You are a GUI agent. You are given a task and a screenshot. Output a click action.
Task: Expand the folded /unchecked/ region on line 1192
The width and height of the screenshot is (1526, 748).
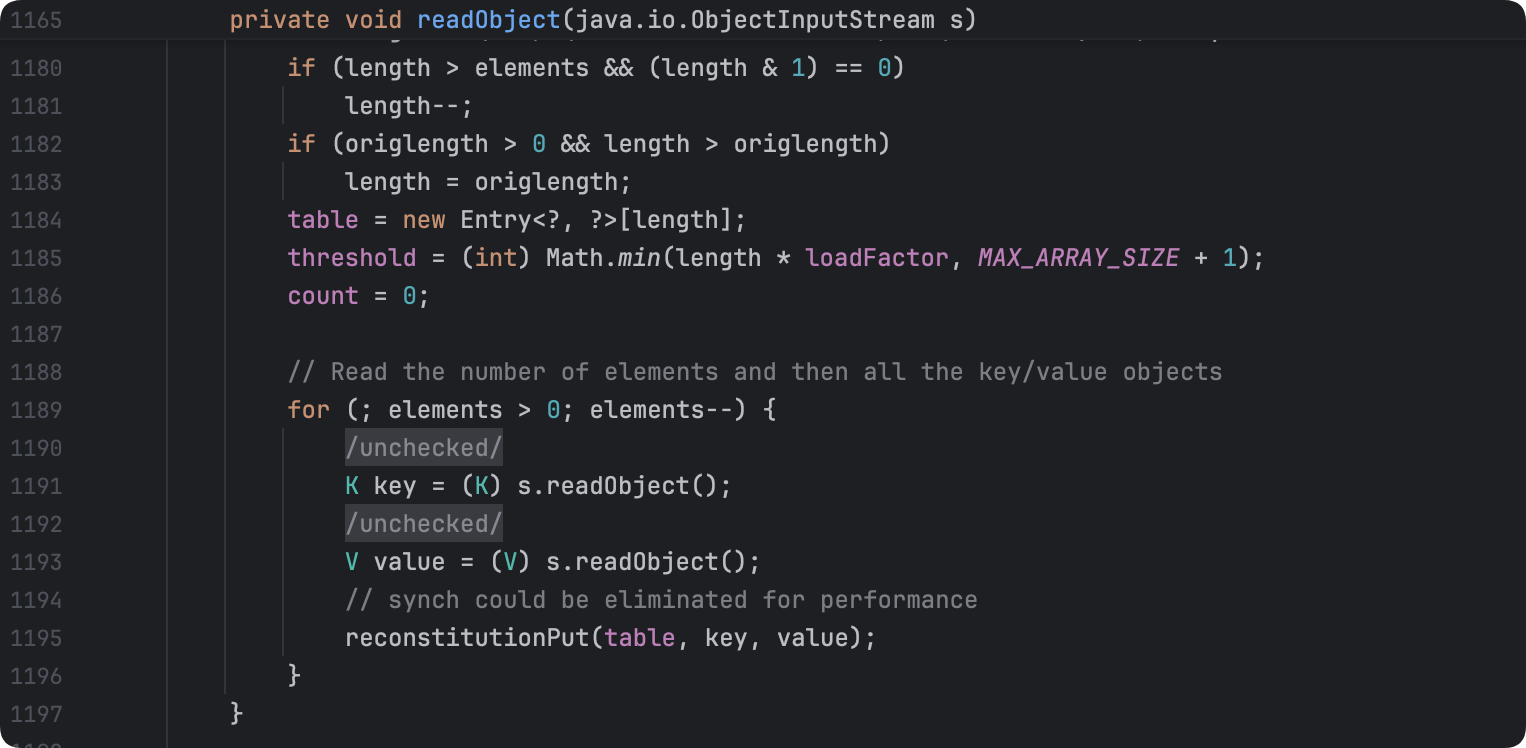click(x=423, y=524)
